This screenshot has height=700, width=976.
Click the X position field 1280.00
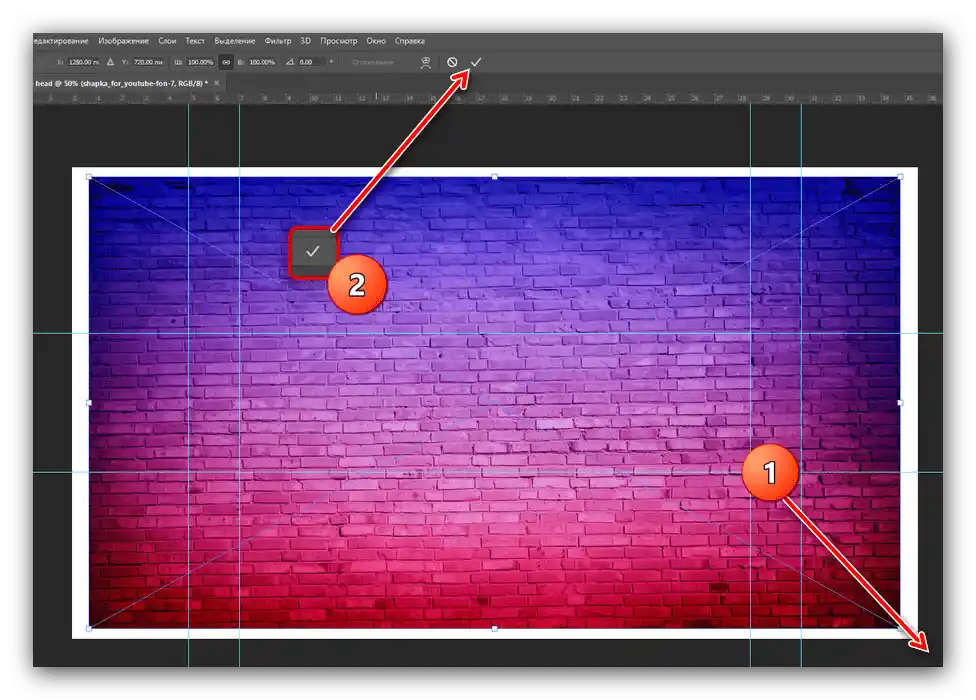tap(84, 62)
